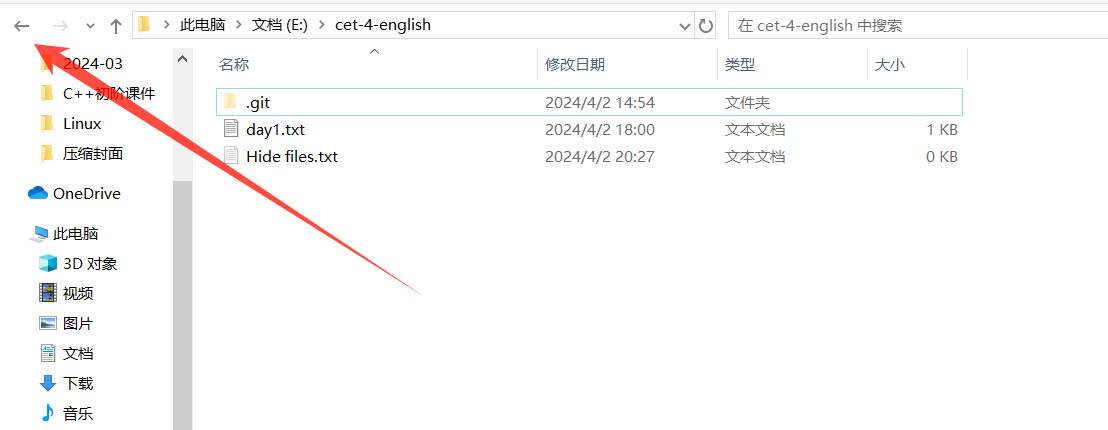Click the 2024/4/2 18:00 date cell
Screen dimensions: 1108x430
click(x=600, y=130)
